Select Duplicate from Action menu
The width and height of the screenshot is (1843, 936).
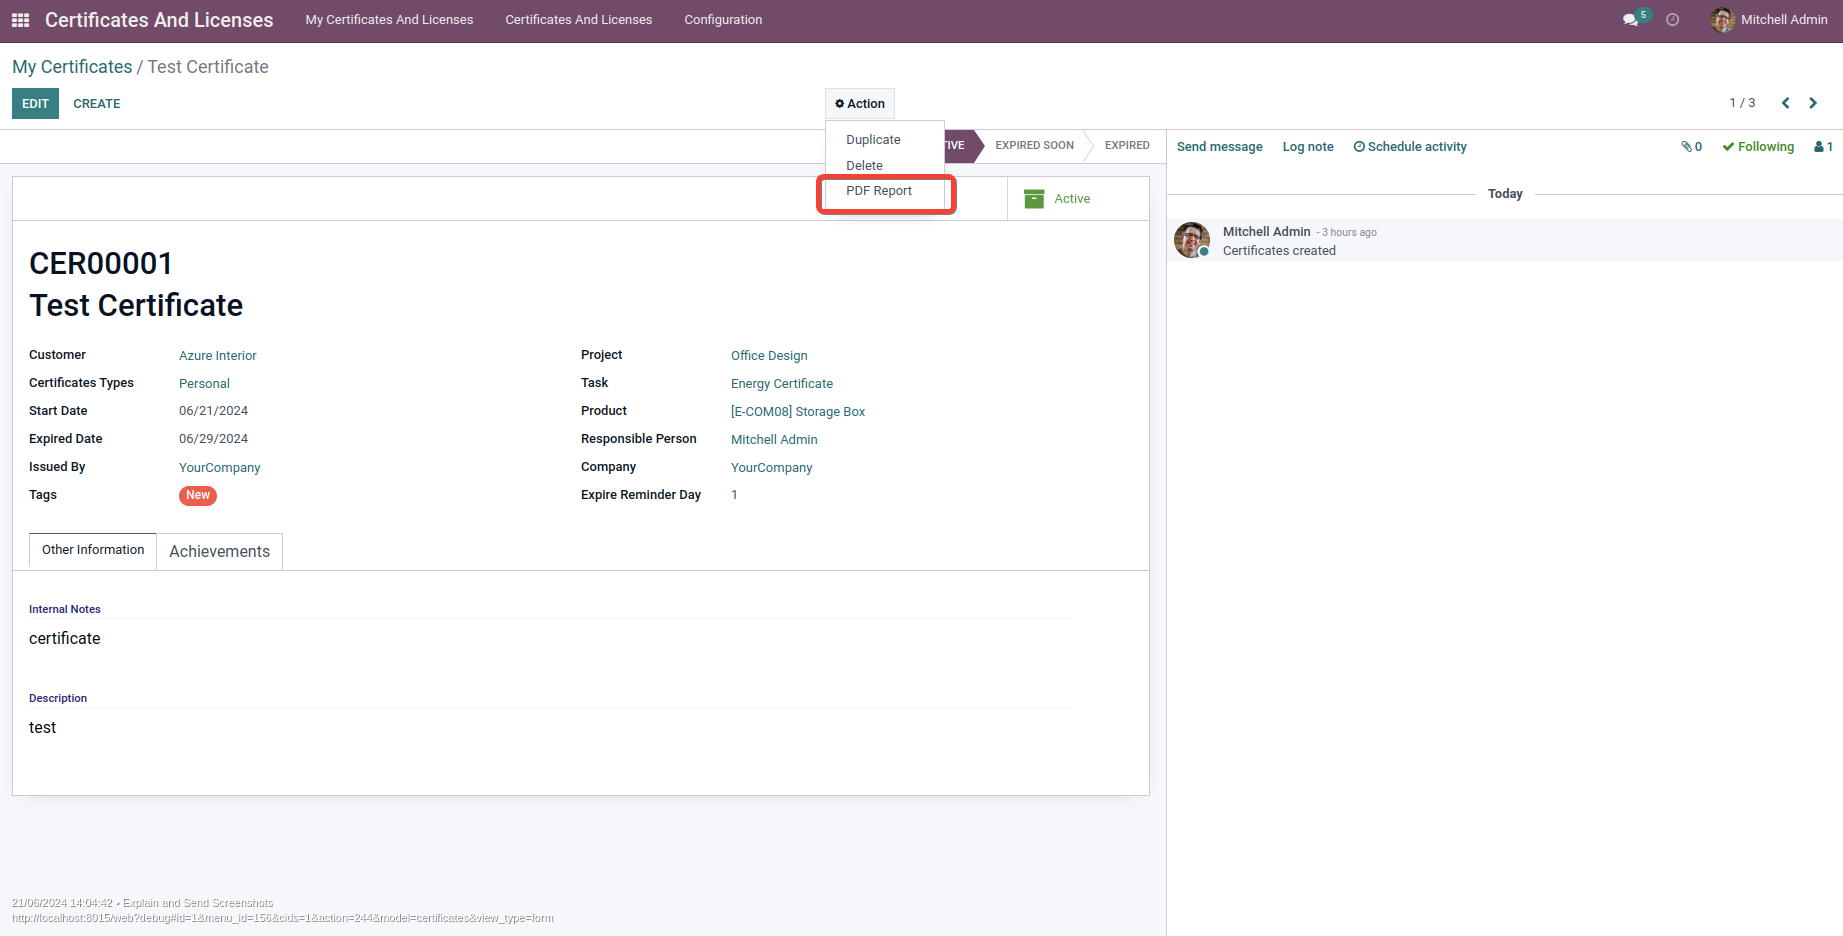point(873,140)
